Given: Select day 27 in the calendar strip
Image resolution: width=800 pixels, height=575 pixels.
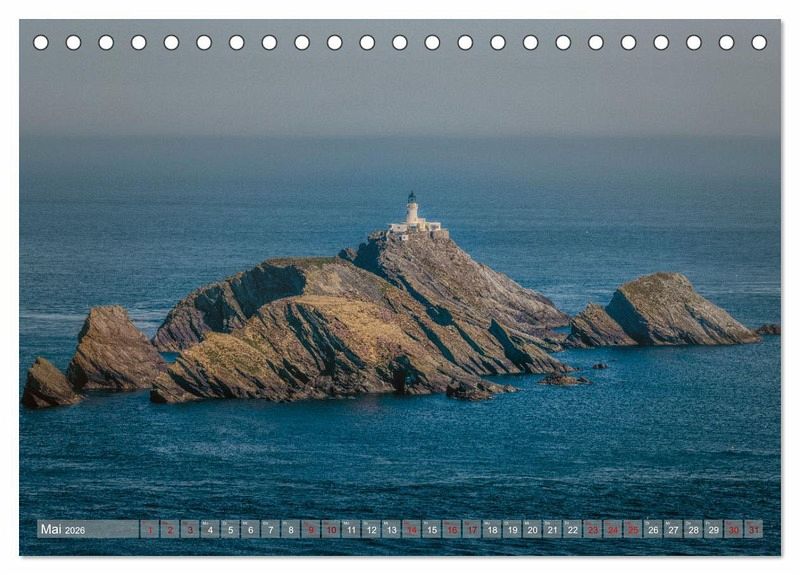Looking at the screenshot, I should (674, 529).
